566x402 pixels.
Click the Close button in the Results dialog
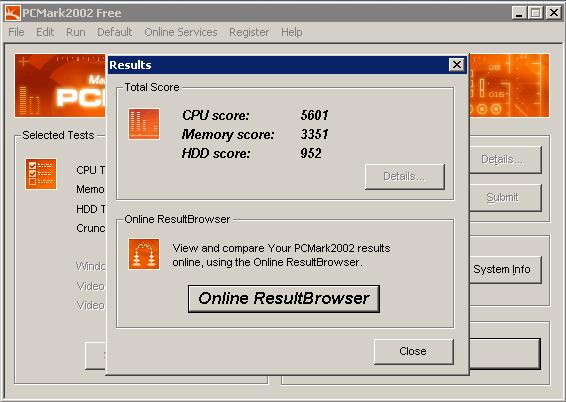pos(413,351)
